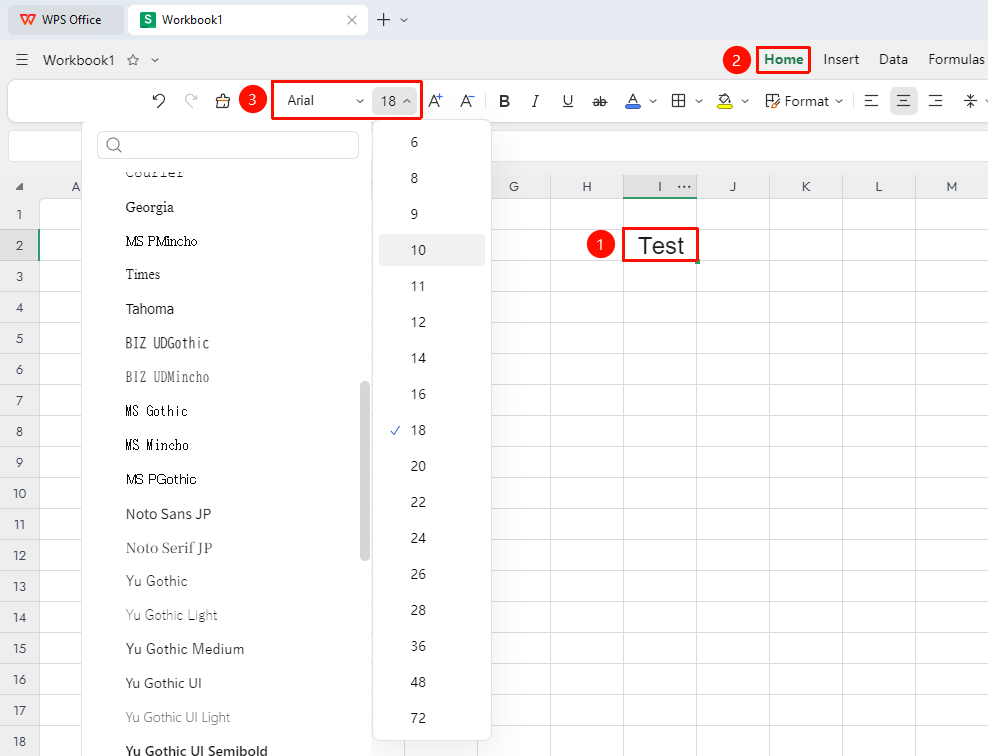Click the Redo arrow icon
The width and height of the screenshot is (988, 756).
(191, 101)
